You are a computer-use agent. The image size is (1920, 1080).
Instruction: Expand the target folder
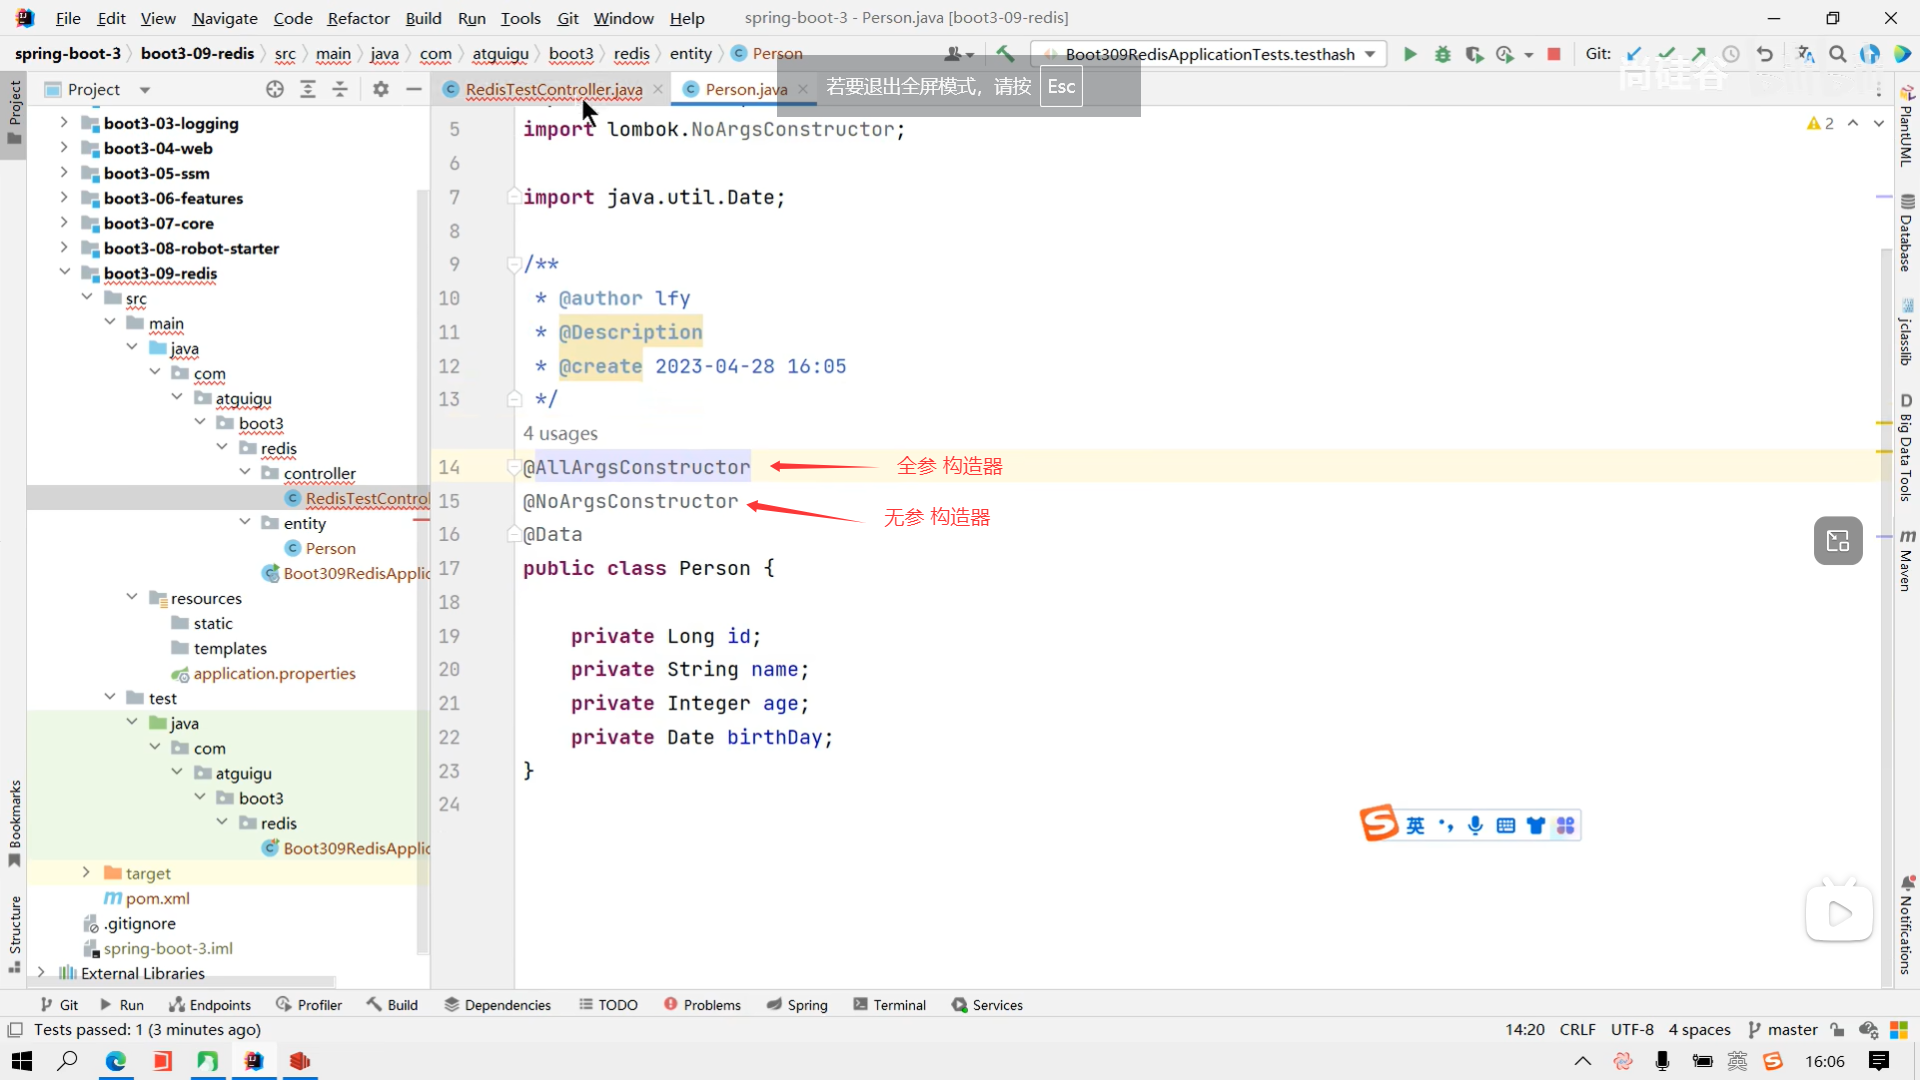[x=86, y=873]
